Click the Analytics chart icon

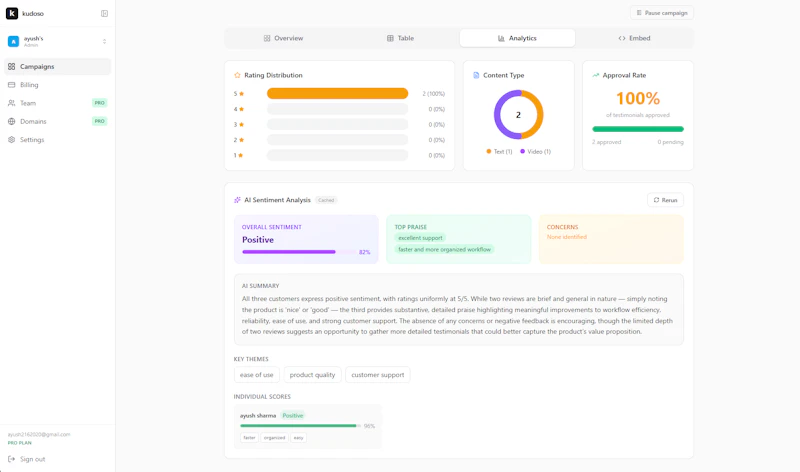click(501, 38)
